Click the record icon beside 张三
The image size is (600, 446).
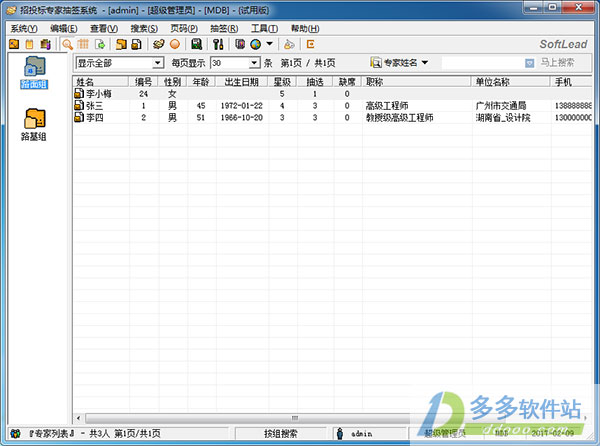click(79, 105)
